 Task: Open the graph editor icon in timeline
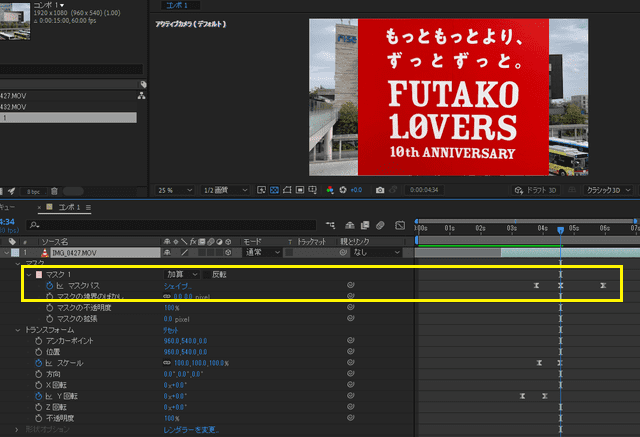coord(400,225)
